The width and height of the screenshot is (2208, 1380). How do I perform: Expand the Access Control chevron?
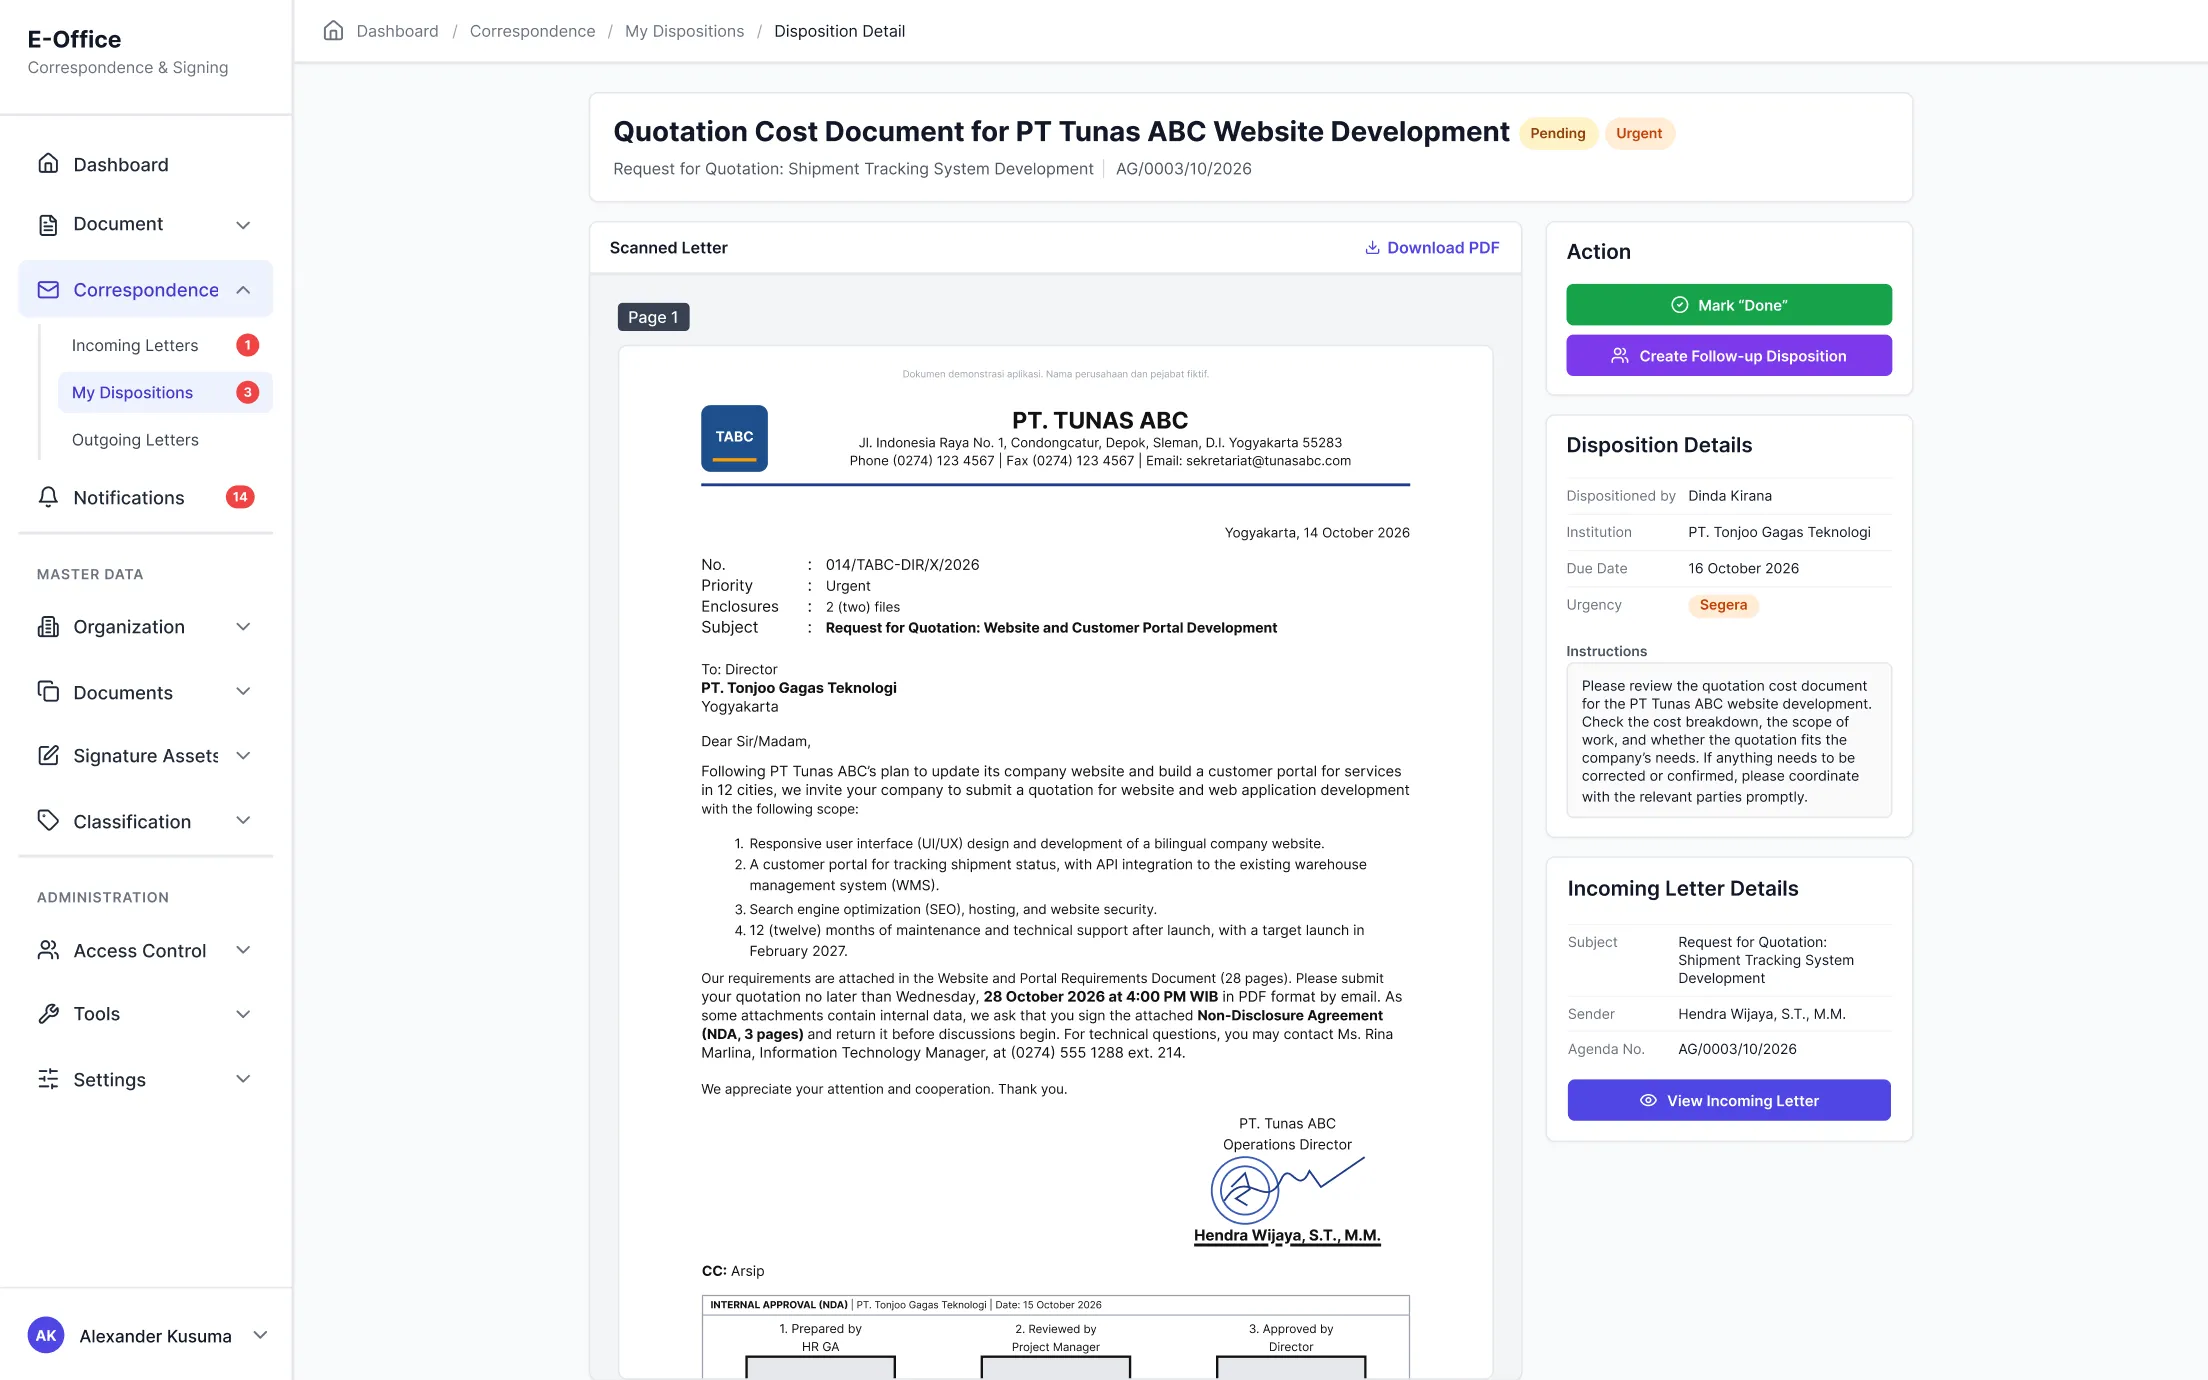(243, 950)
